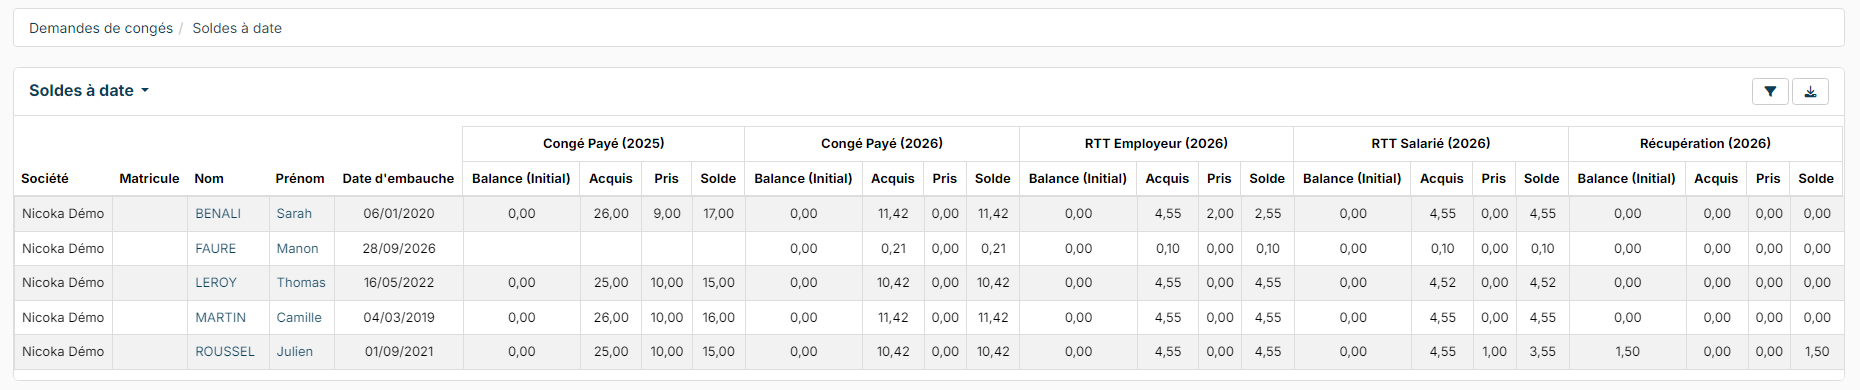Viewport: 1860px width, 390px height.
Task: Click first name Manon link
Action: [298, 248]
